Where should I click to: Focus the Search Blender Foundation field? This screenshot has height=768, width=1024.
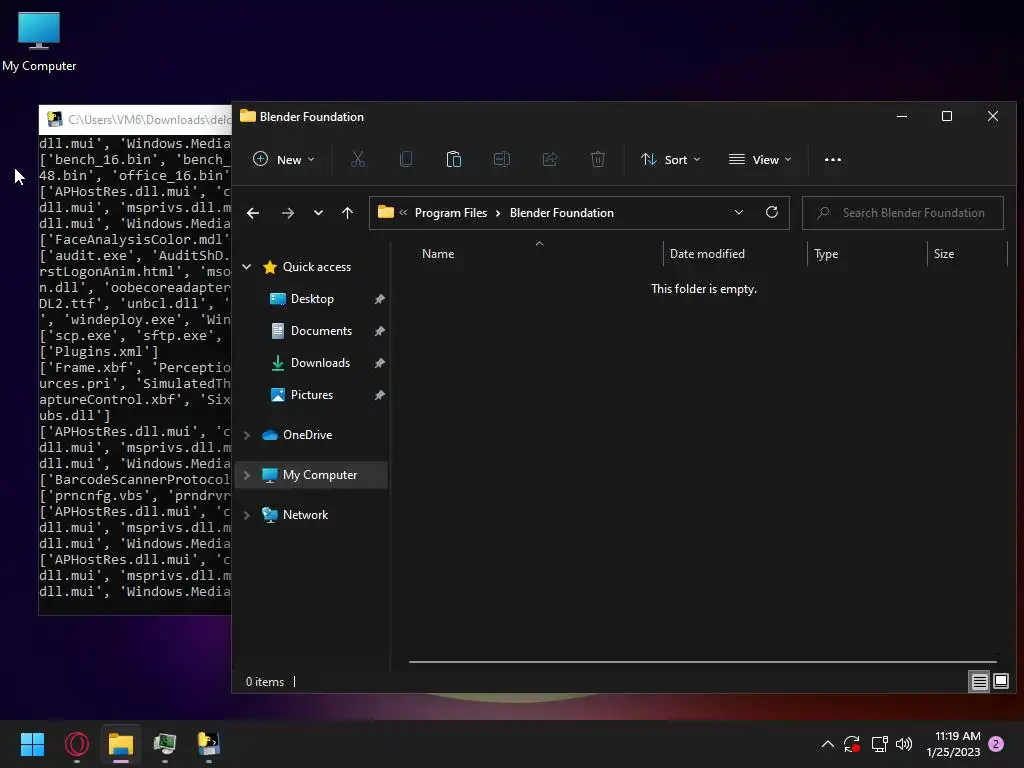tap(903, 213)
